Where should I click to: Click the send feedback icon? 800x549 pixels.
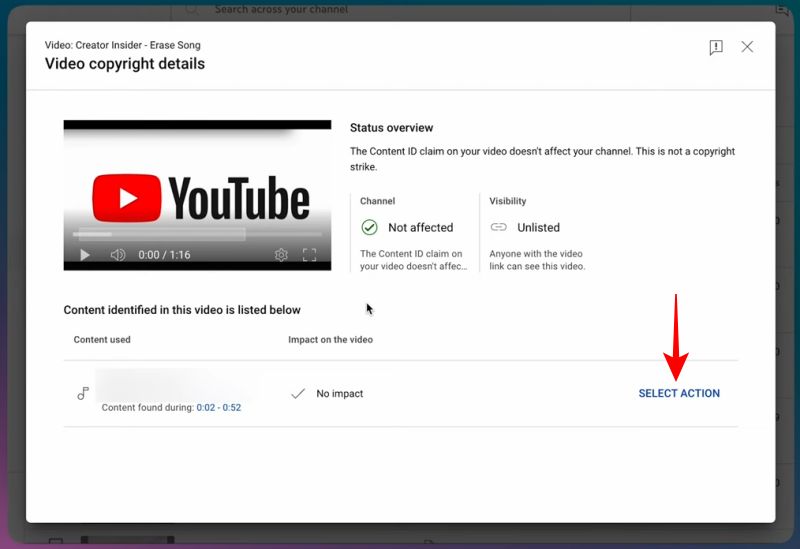click(716, 48)
